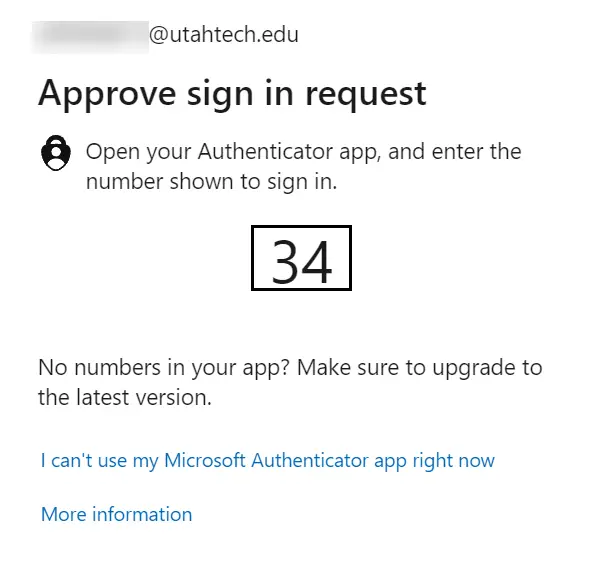Select the boxed number 34

click(302, 258)
